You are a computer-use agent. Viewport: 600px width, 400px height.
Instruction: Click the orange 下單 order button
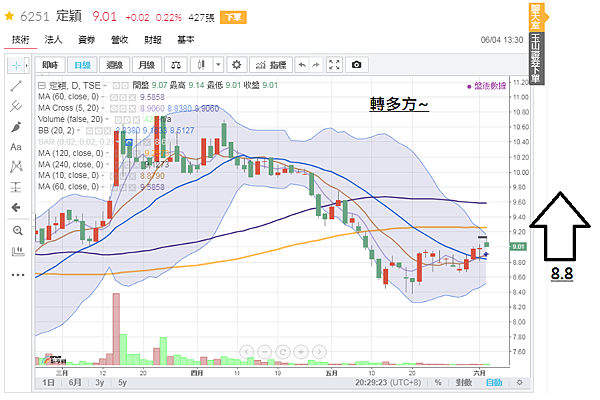click(x=233, y=17)
